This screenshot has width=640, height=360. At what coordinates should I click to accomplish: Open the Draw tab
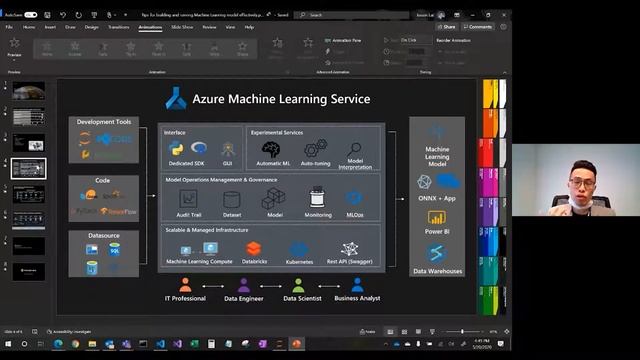coord(70,27)
